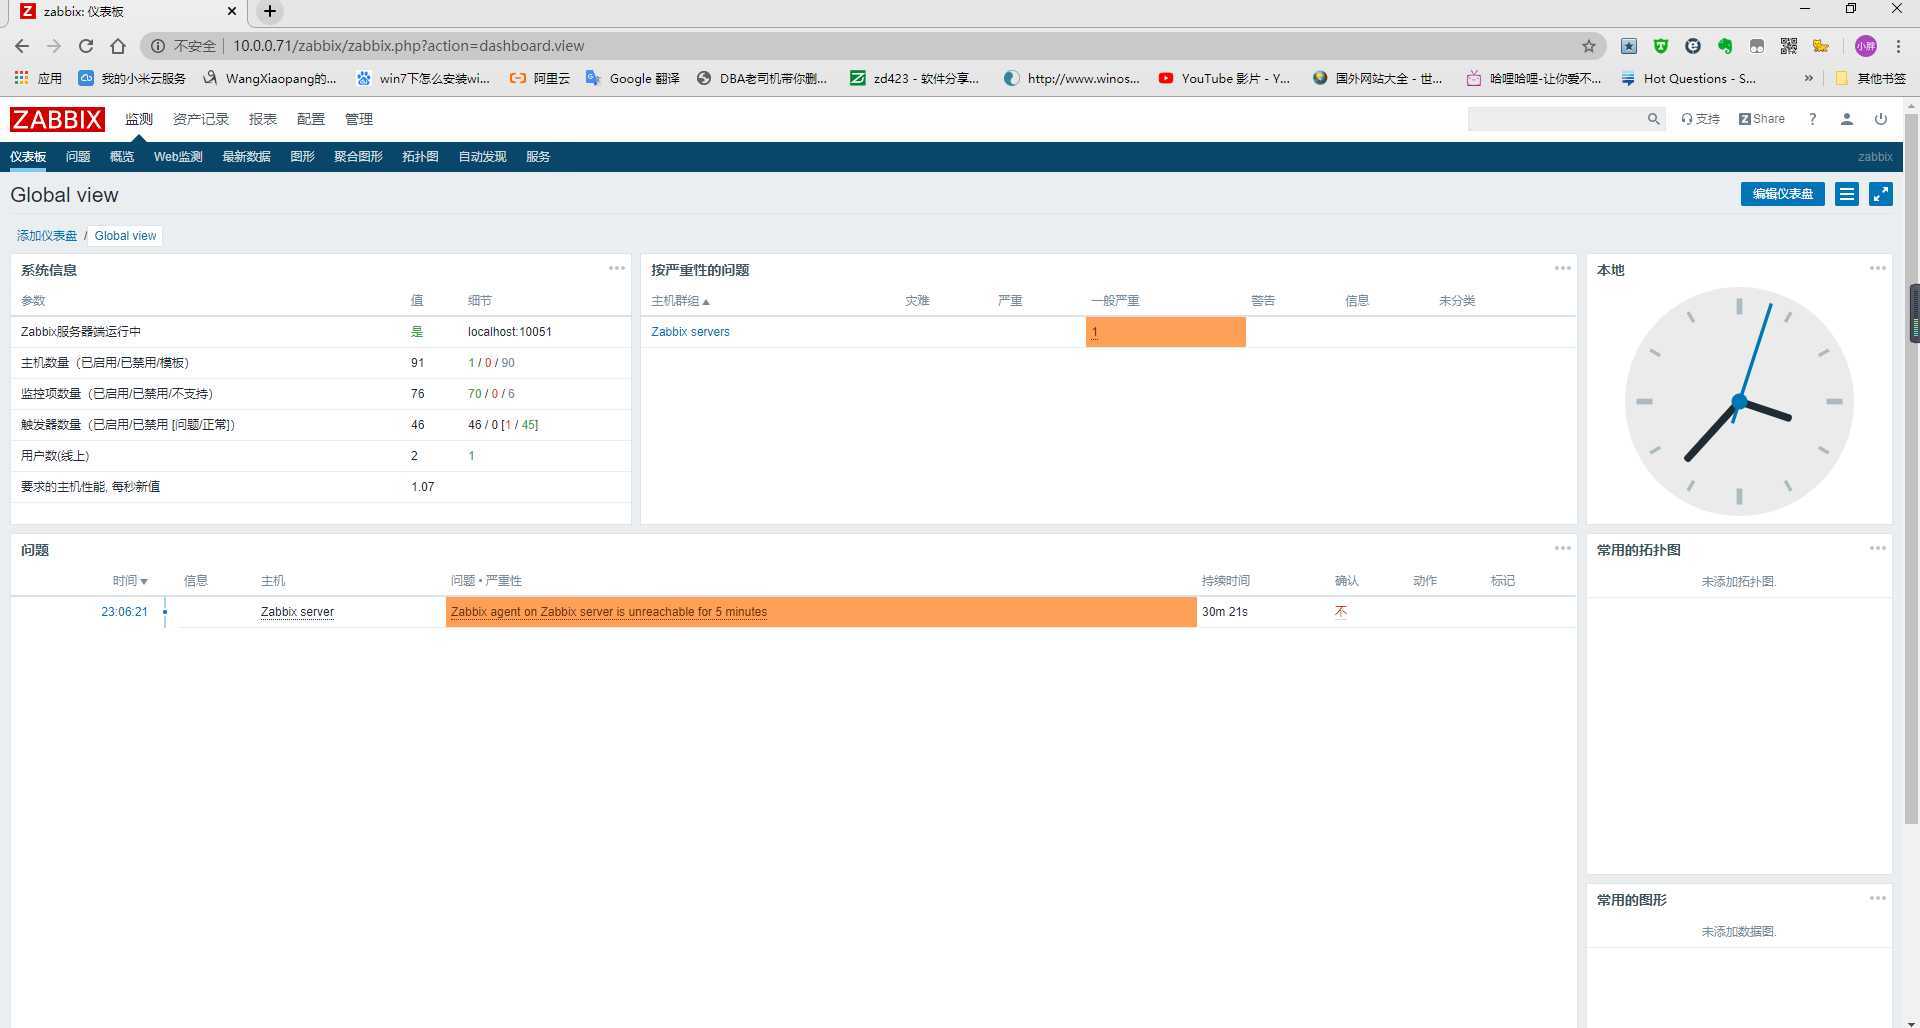Open Chrome three-dot menu
This screenshot has height=1028, width=1920.
[1898, 46]
